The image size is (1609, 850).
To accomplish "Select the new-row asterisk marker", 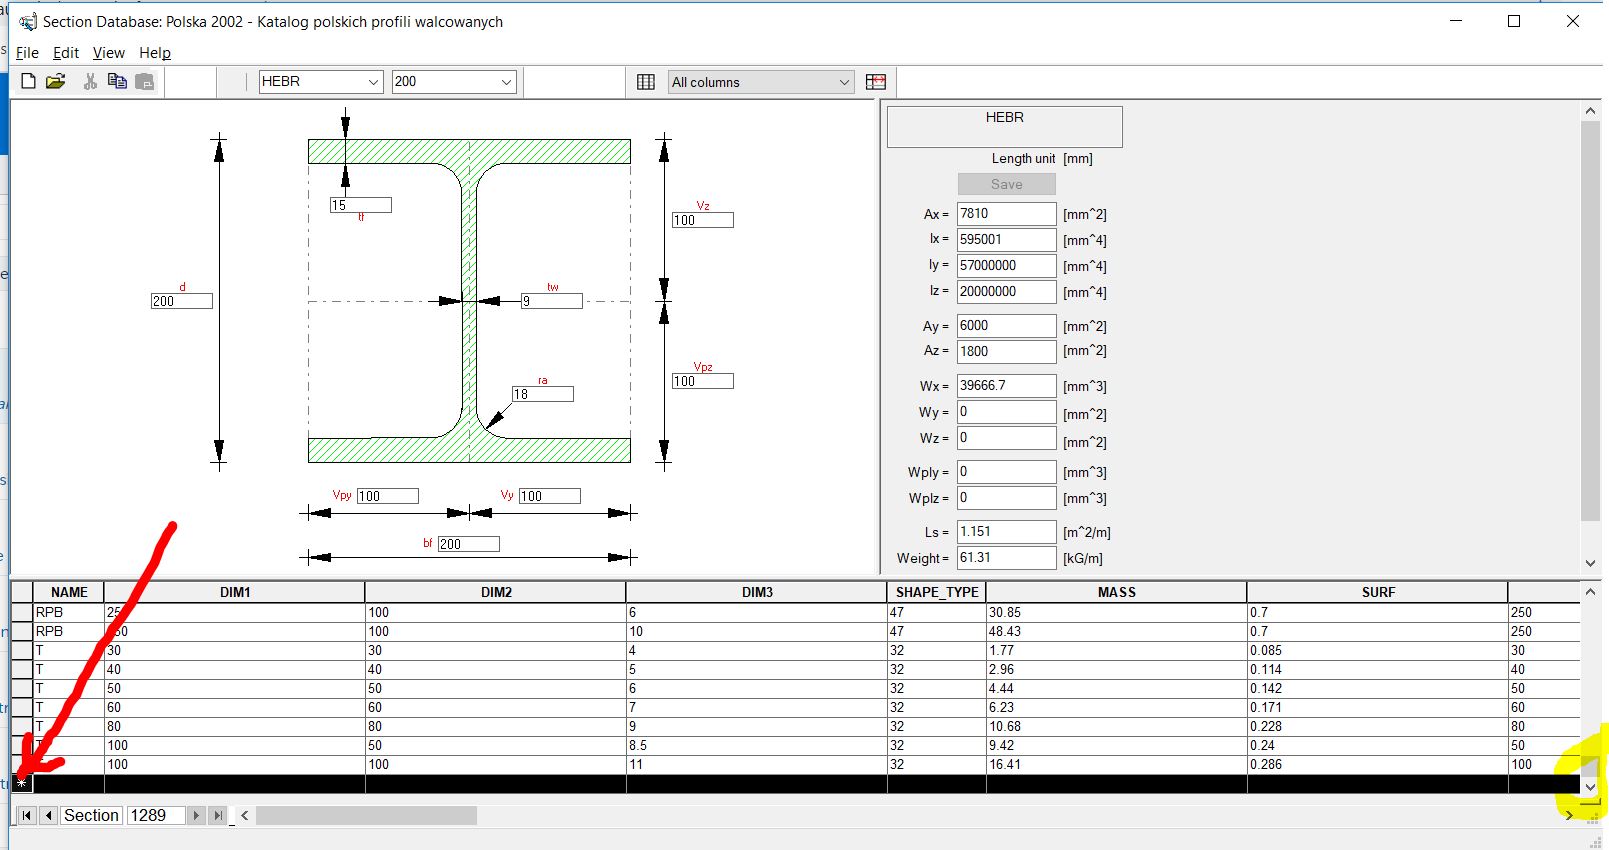I will (22, 784).
